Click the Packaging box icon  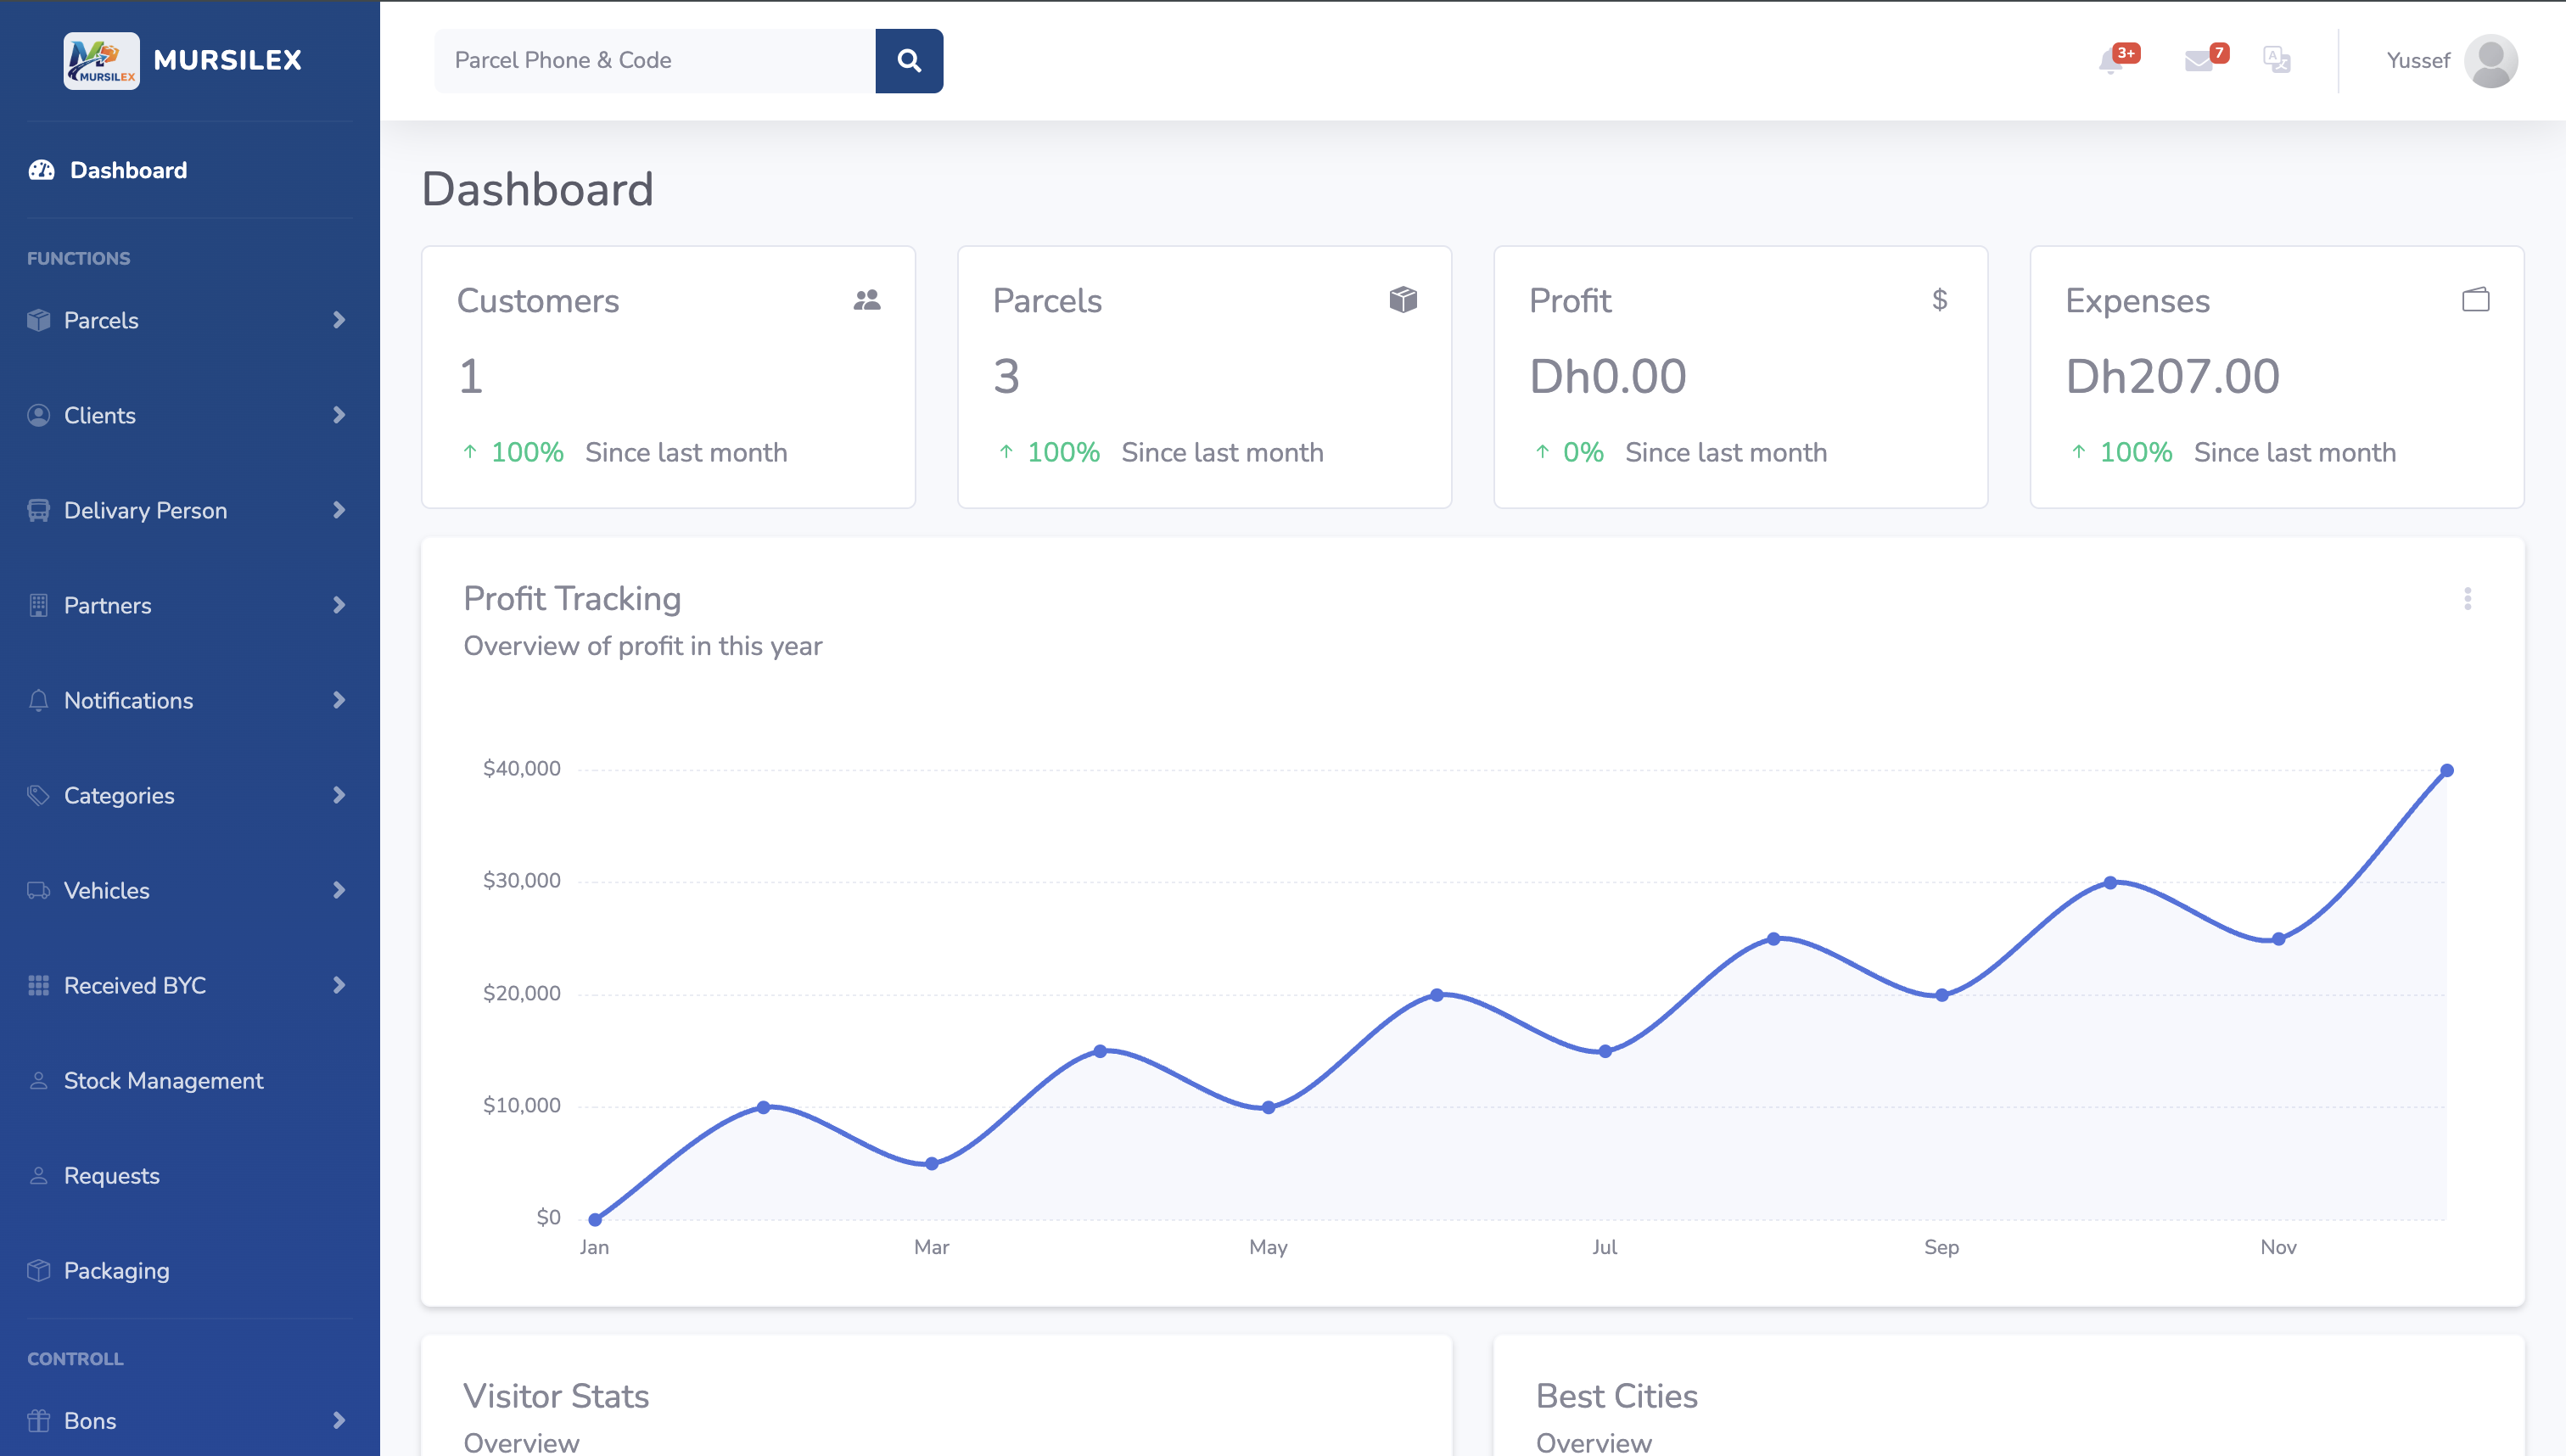[39, 1271]
